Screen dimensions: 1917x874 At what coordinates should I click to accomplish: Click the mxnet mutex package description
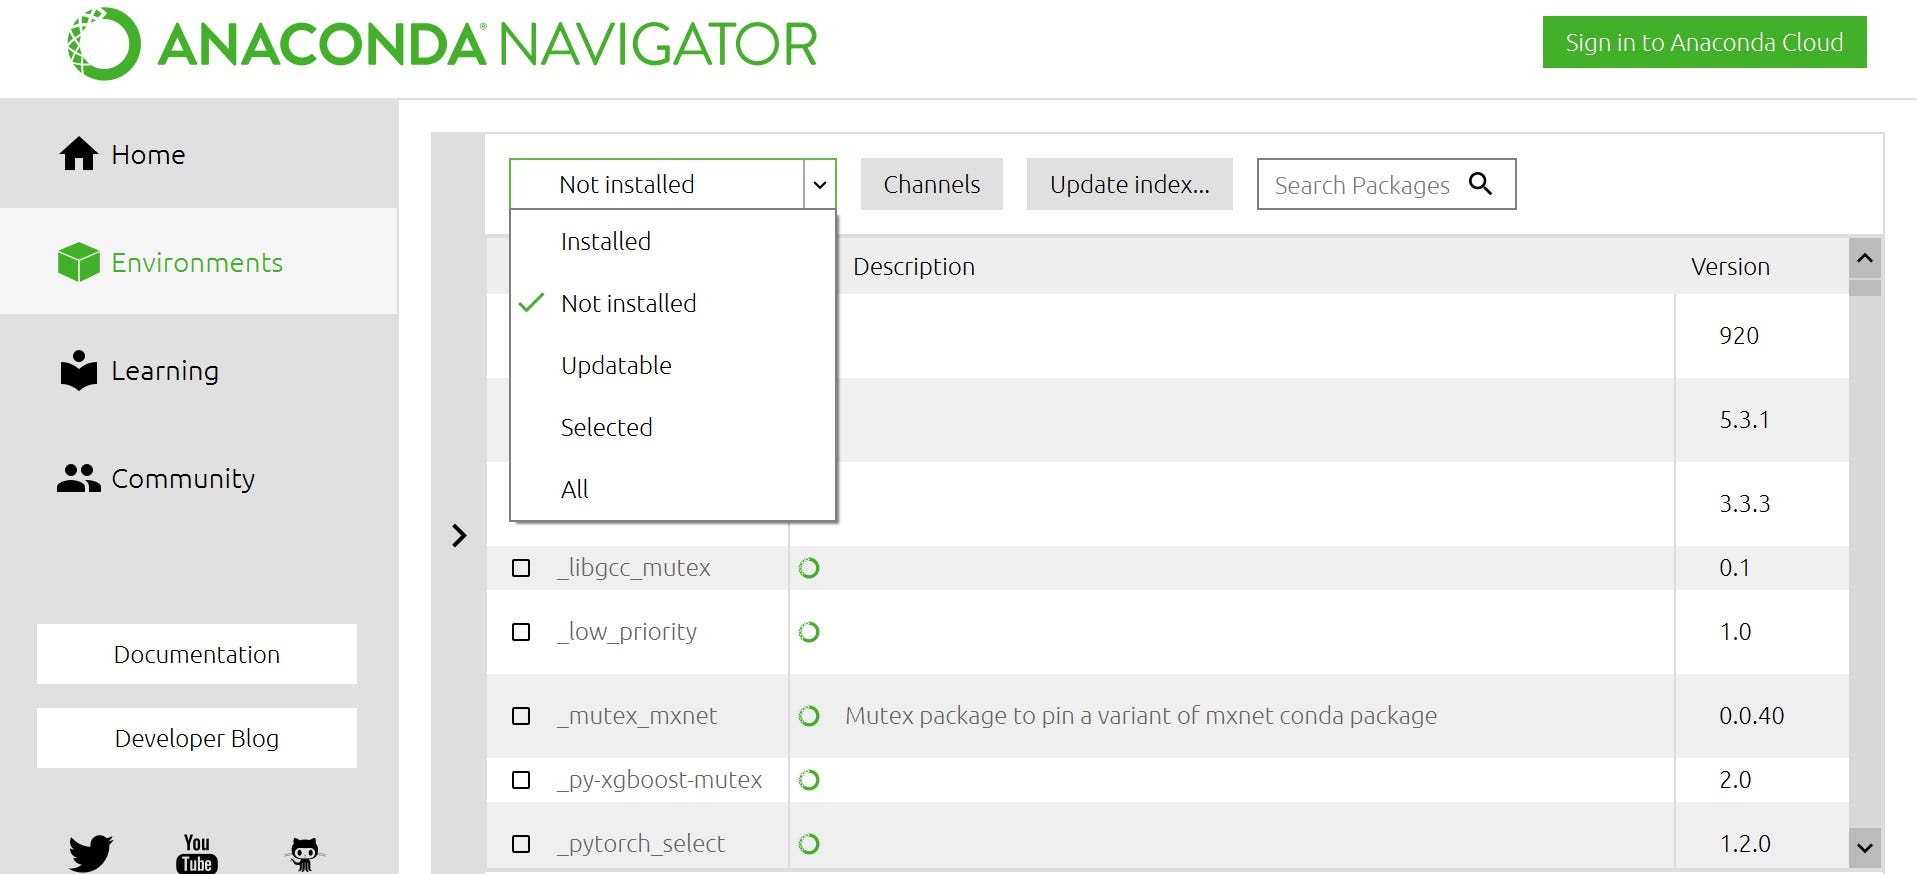point(1141,716)
